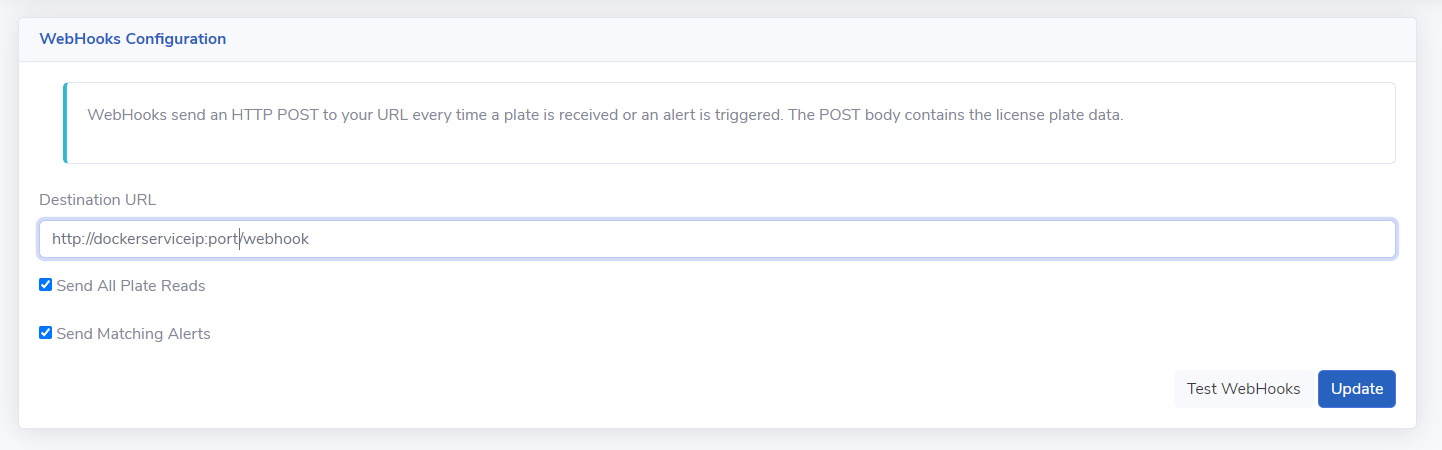Click the blue Update button
Image resolution: width=1442 pixels, height=450 pixels.
[1356, 389]
